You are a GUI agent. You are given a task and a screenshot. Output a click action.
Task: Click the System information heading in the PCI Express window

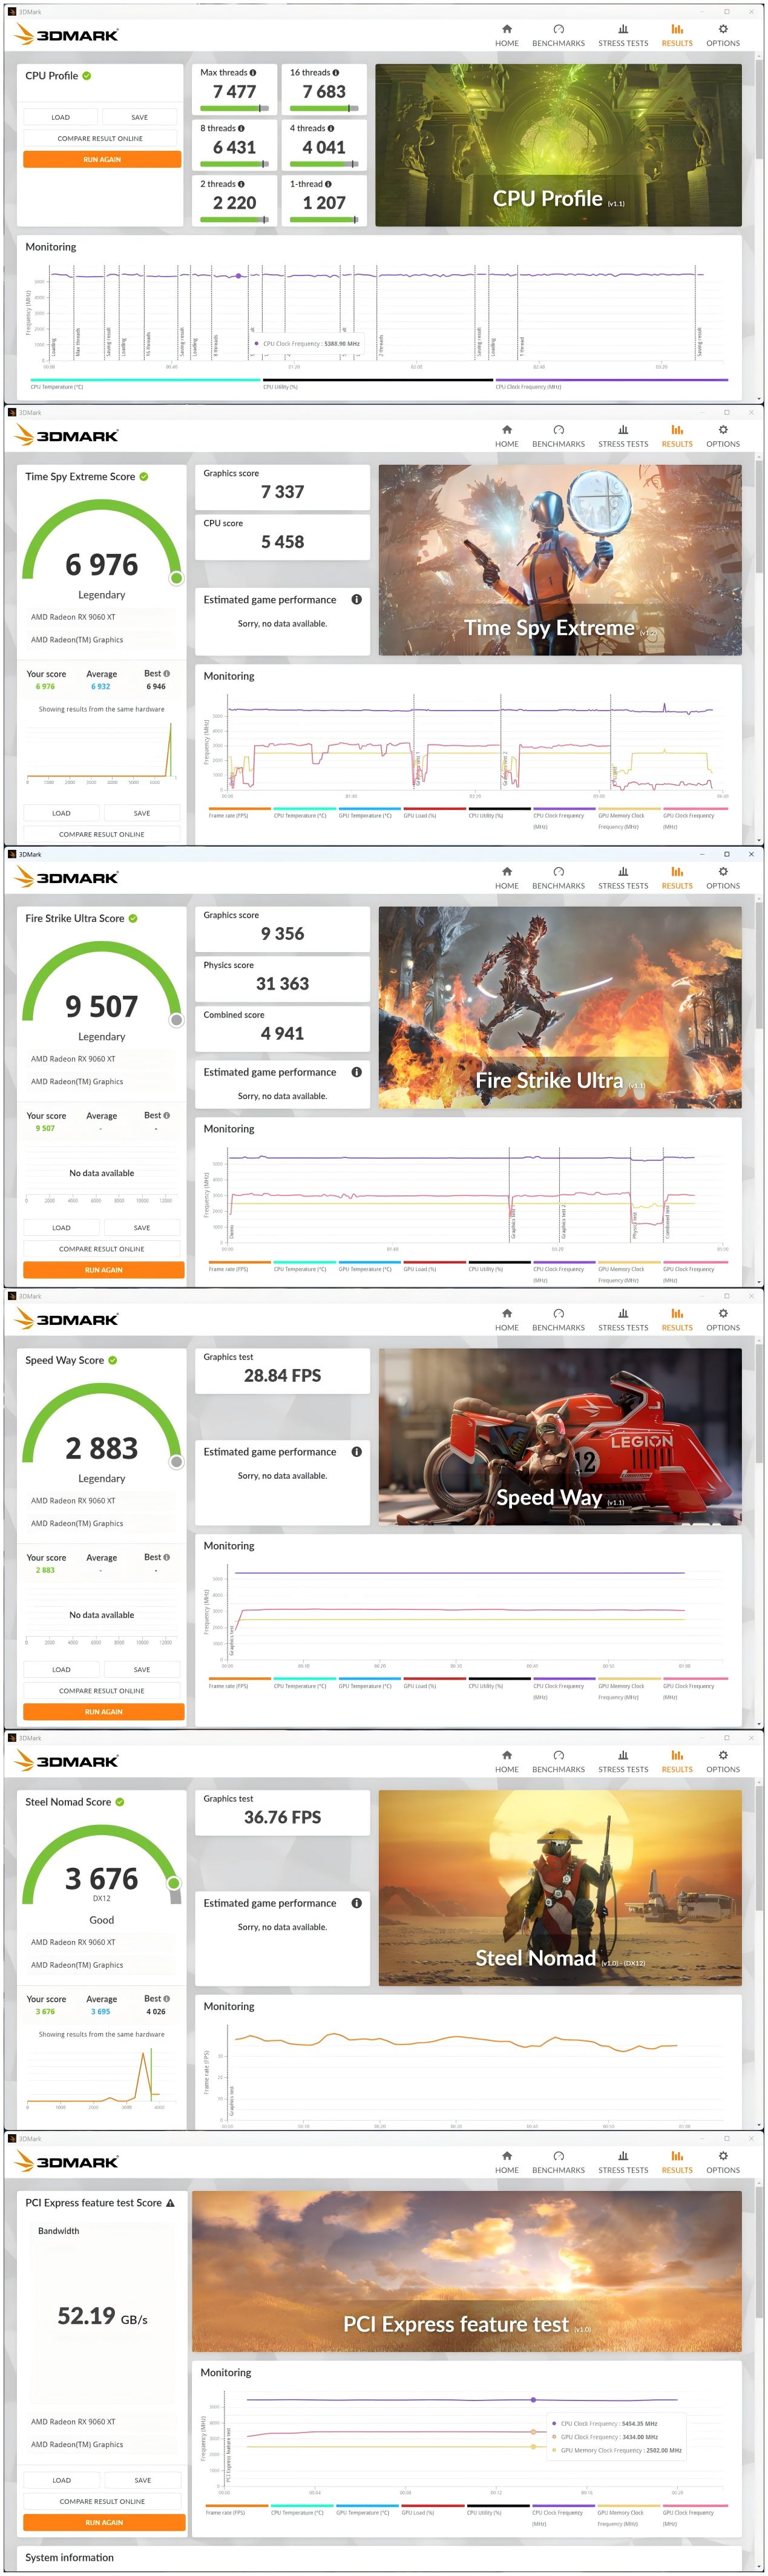(x=69, y=2558)
